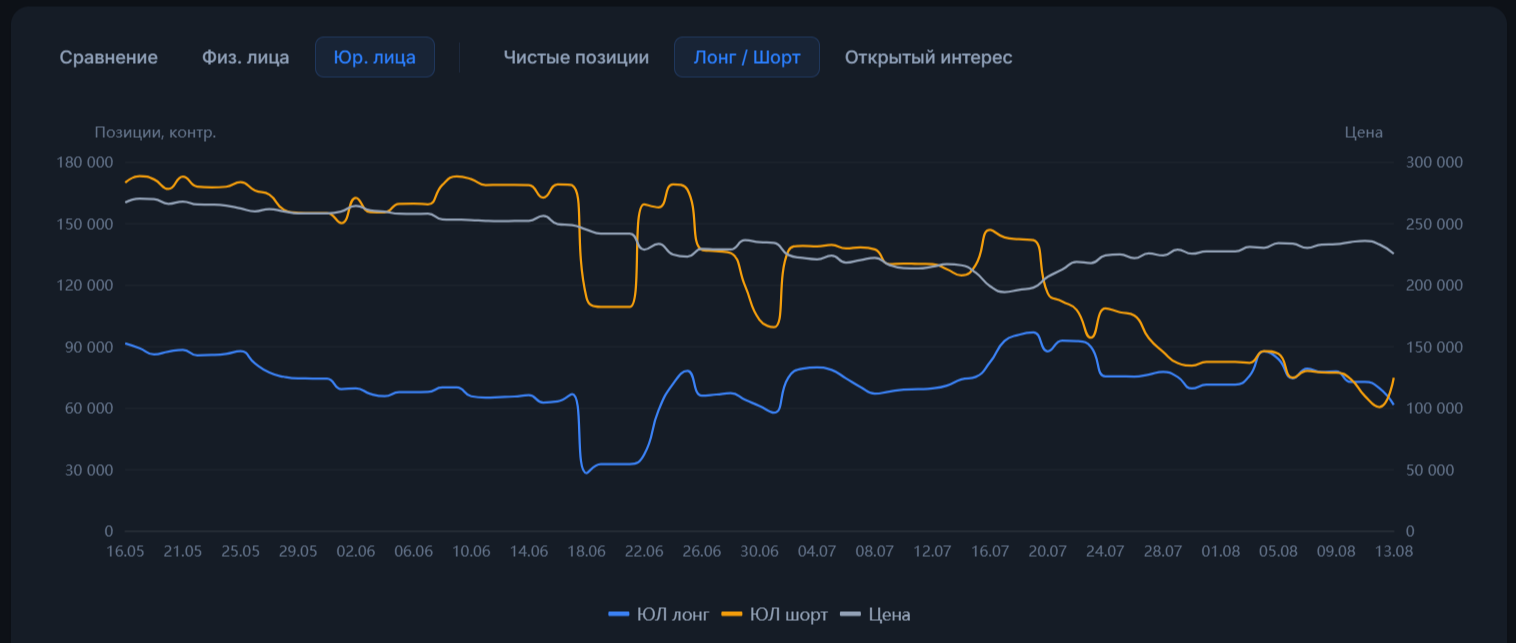
Task: Toggle the ЮЛ лонг legend series
Action: [x=658, y=615]
